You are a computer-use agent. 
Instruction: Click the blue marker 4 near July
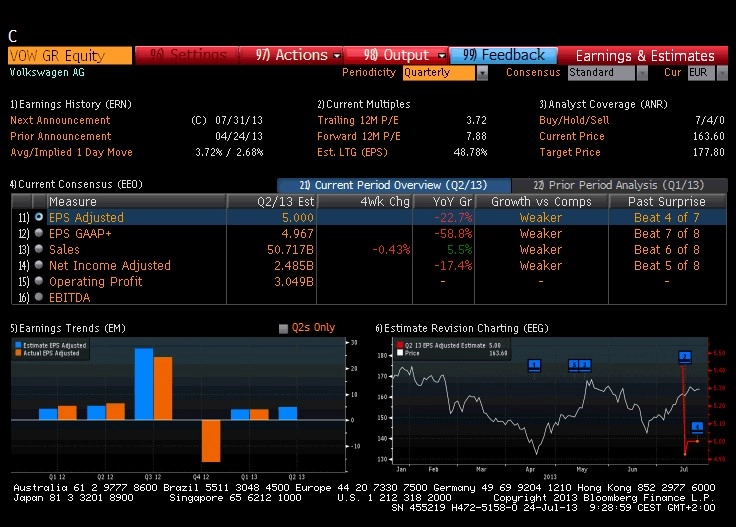pyautogui.click(x=697, y=427)
